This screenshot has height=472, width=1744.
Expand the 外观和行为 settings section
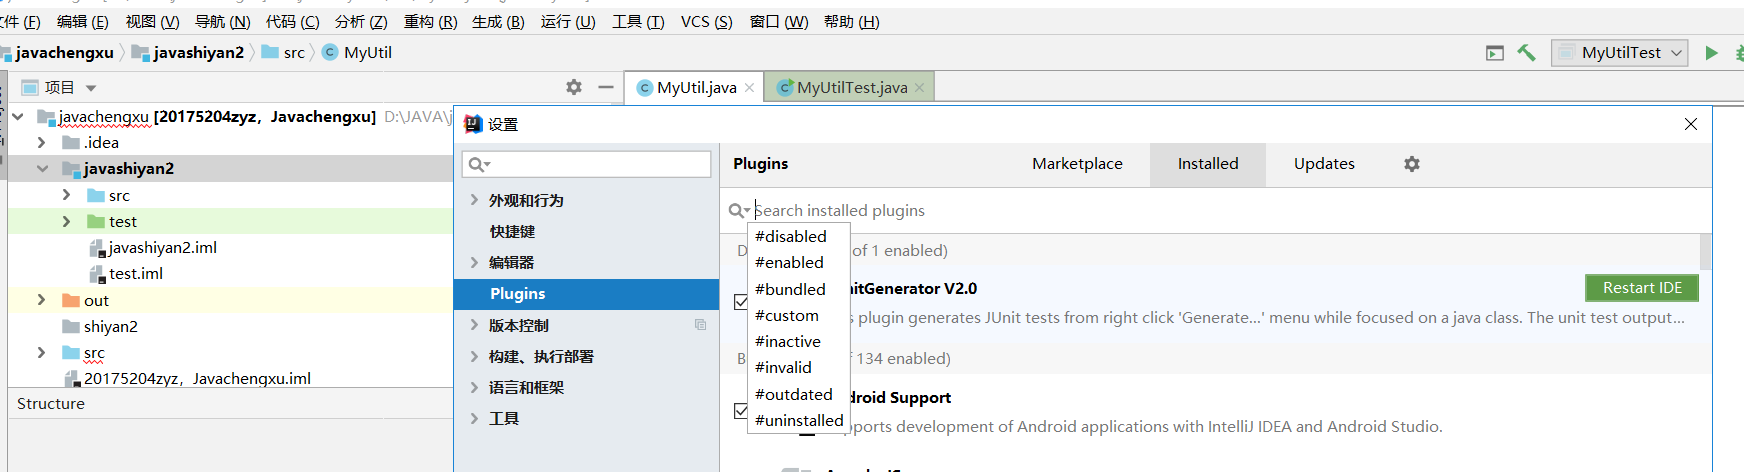pos(474,200)
